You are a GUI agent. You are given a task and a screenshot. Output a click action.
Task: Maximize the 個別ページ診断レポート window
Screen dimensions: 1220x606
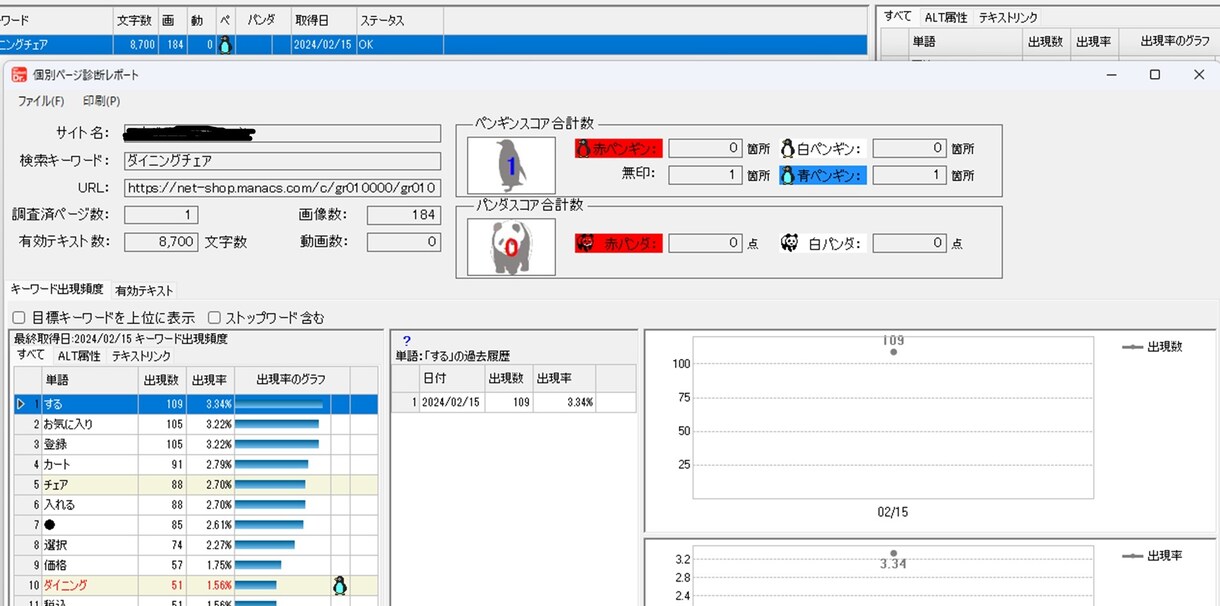click(x=1154, y=75)
